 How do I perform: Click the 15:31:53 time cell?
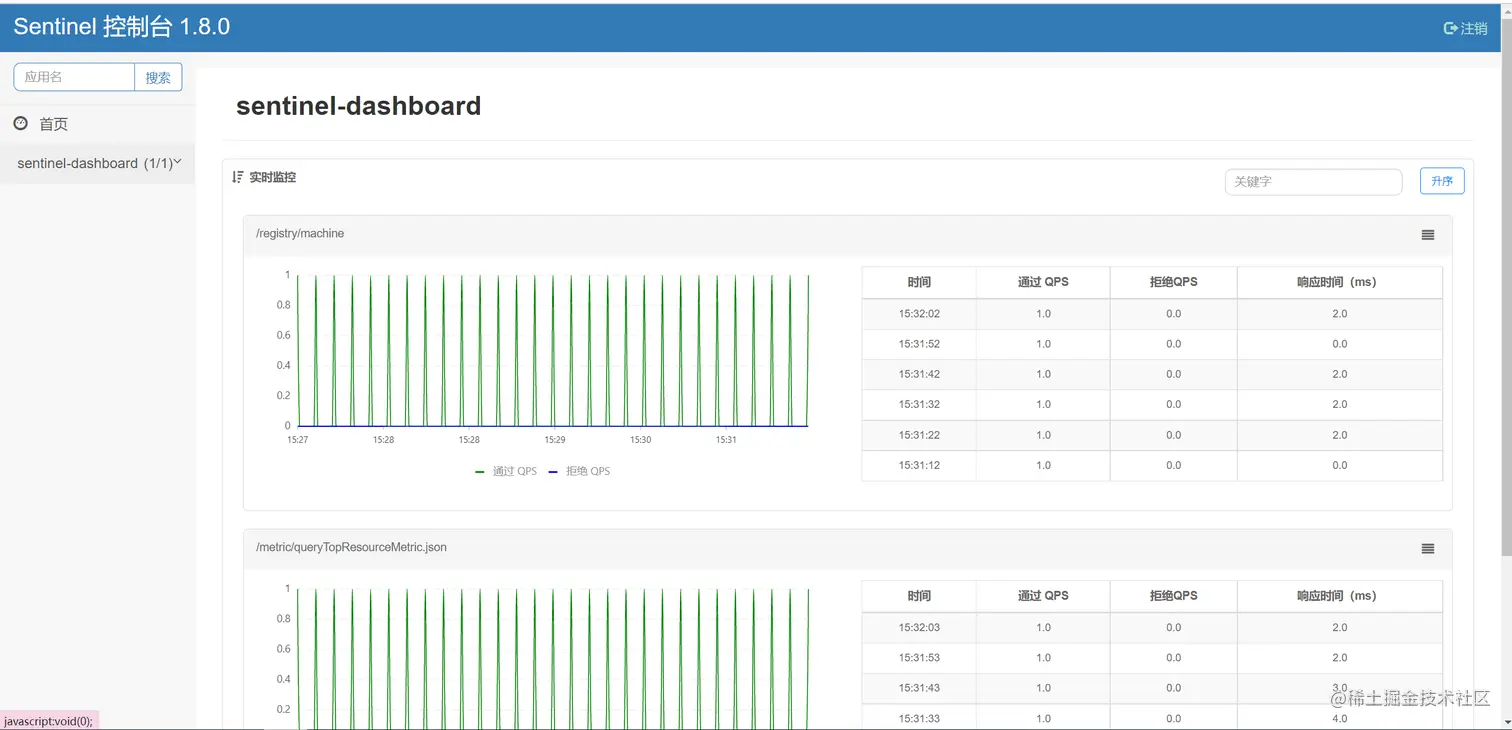919,658
